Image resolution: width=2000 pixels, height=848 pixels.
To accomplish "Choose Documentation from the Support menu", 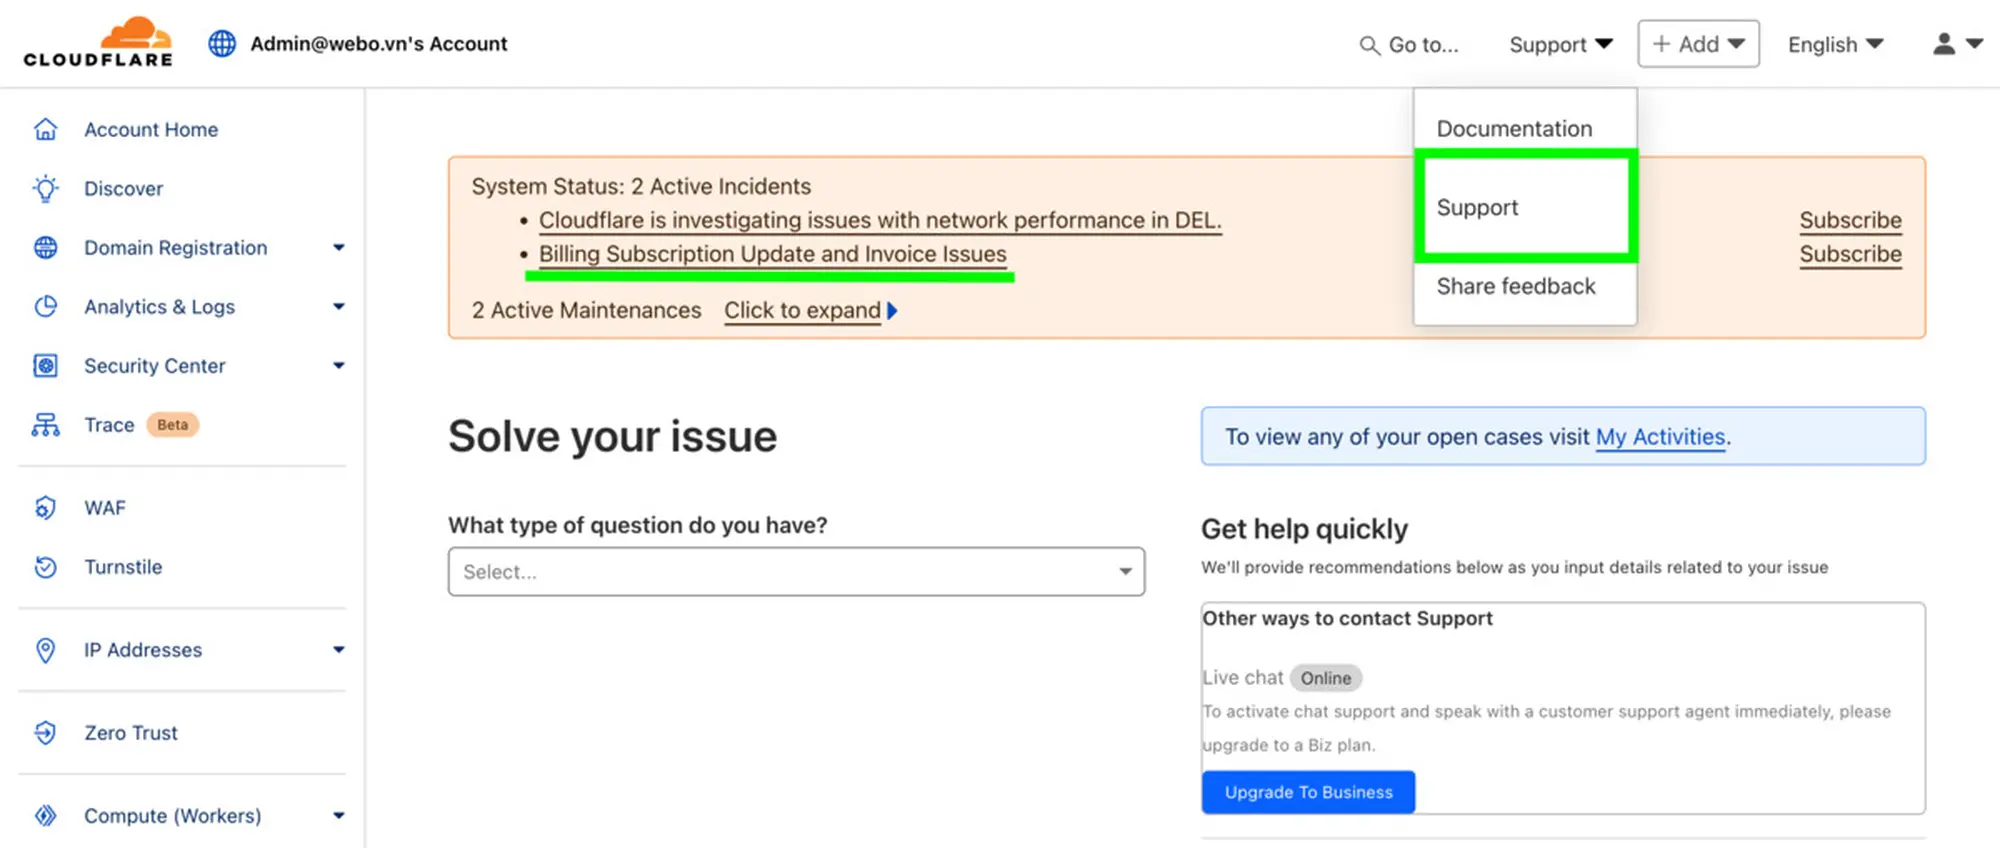I will (x=1514, y=129).
